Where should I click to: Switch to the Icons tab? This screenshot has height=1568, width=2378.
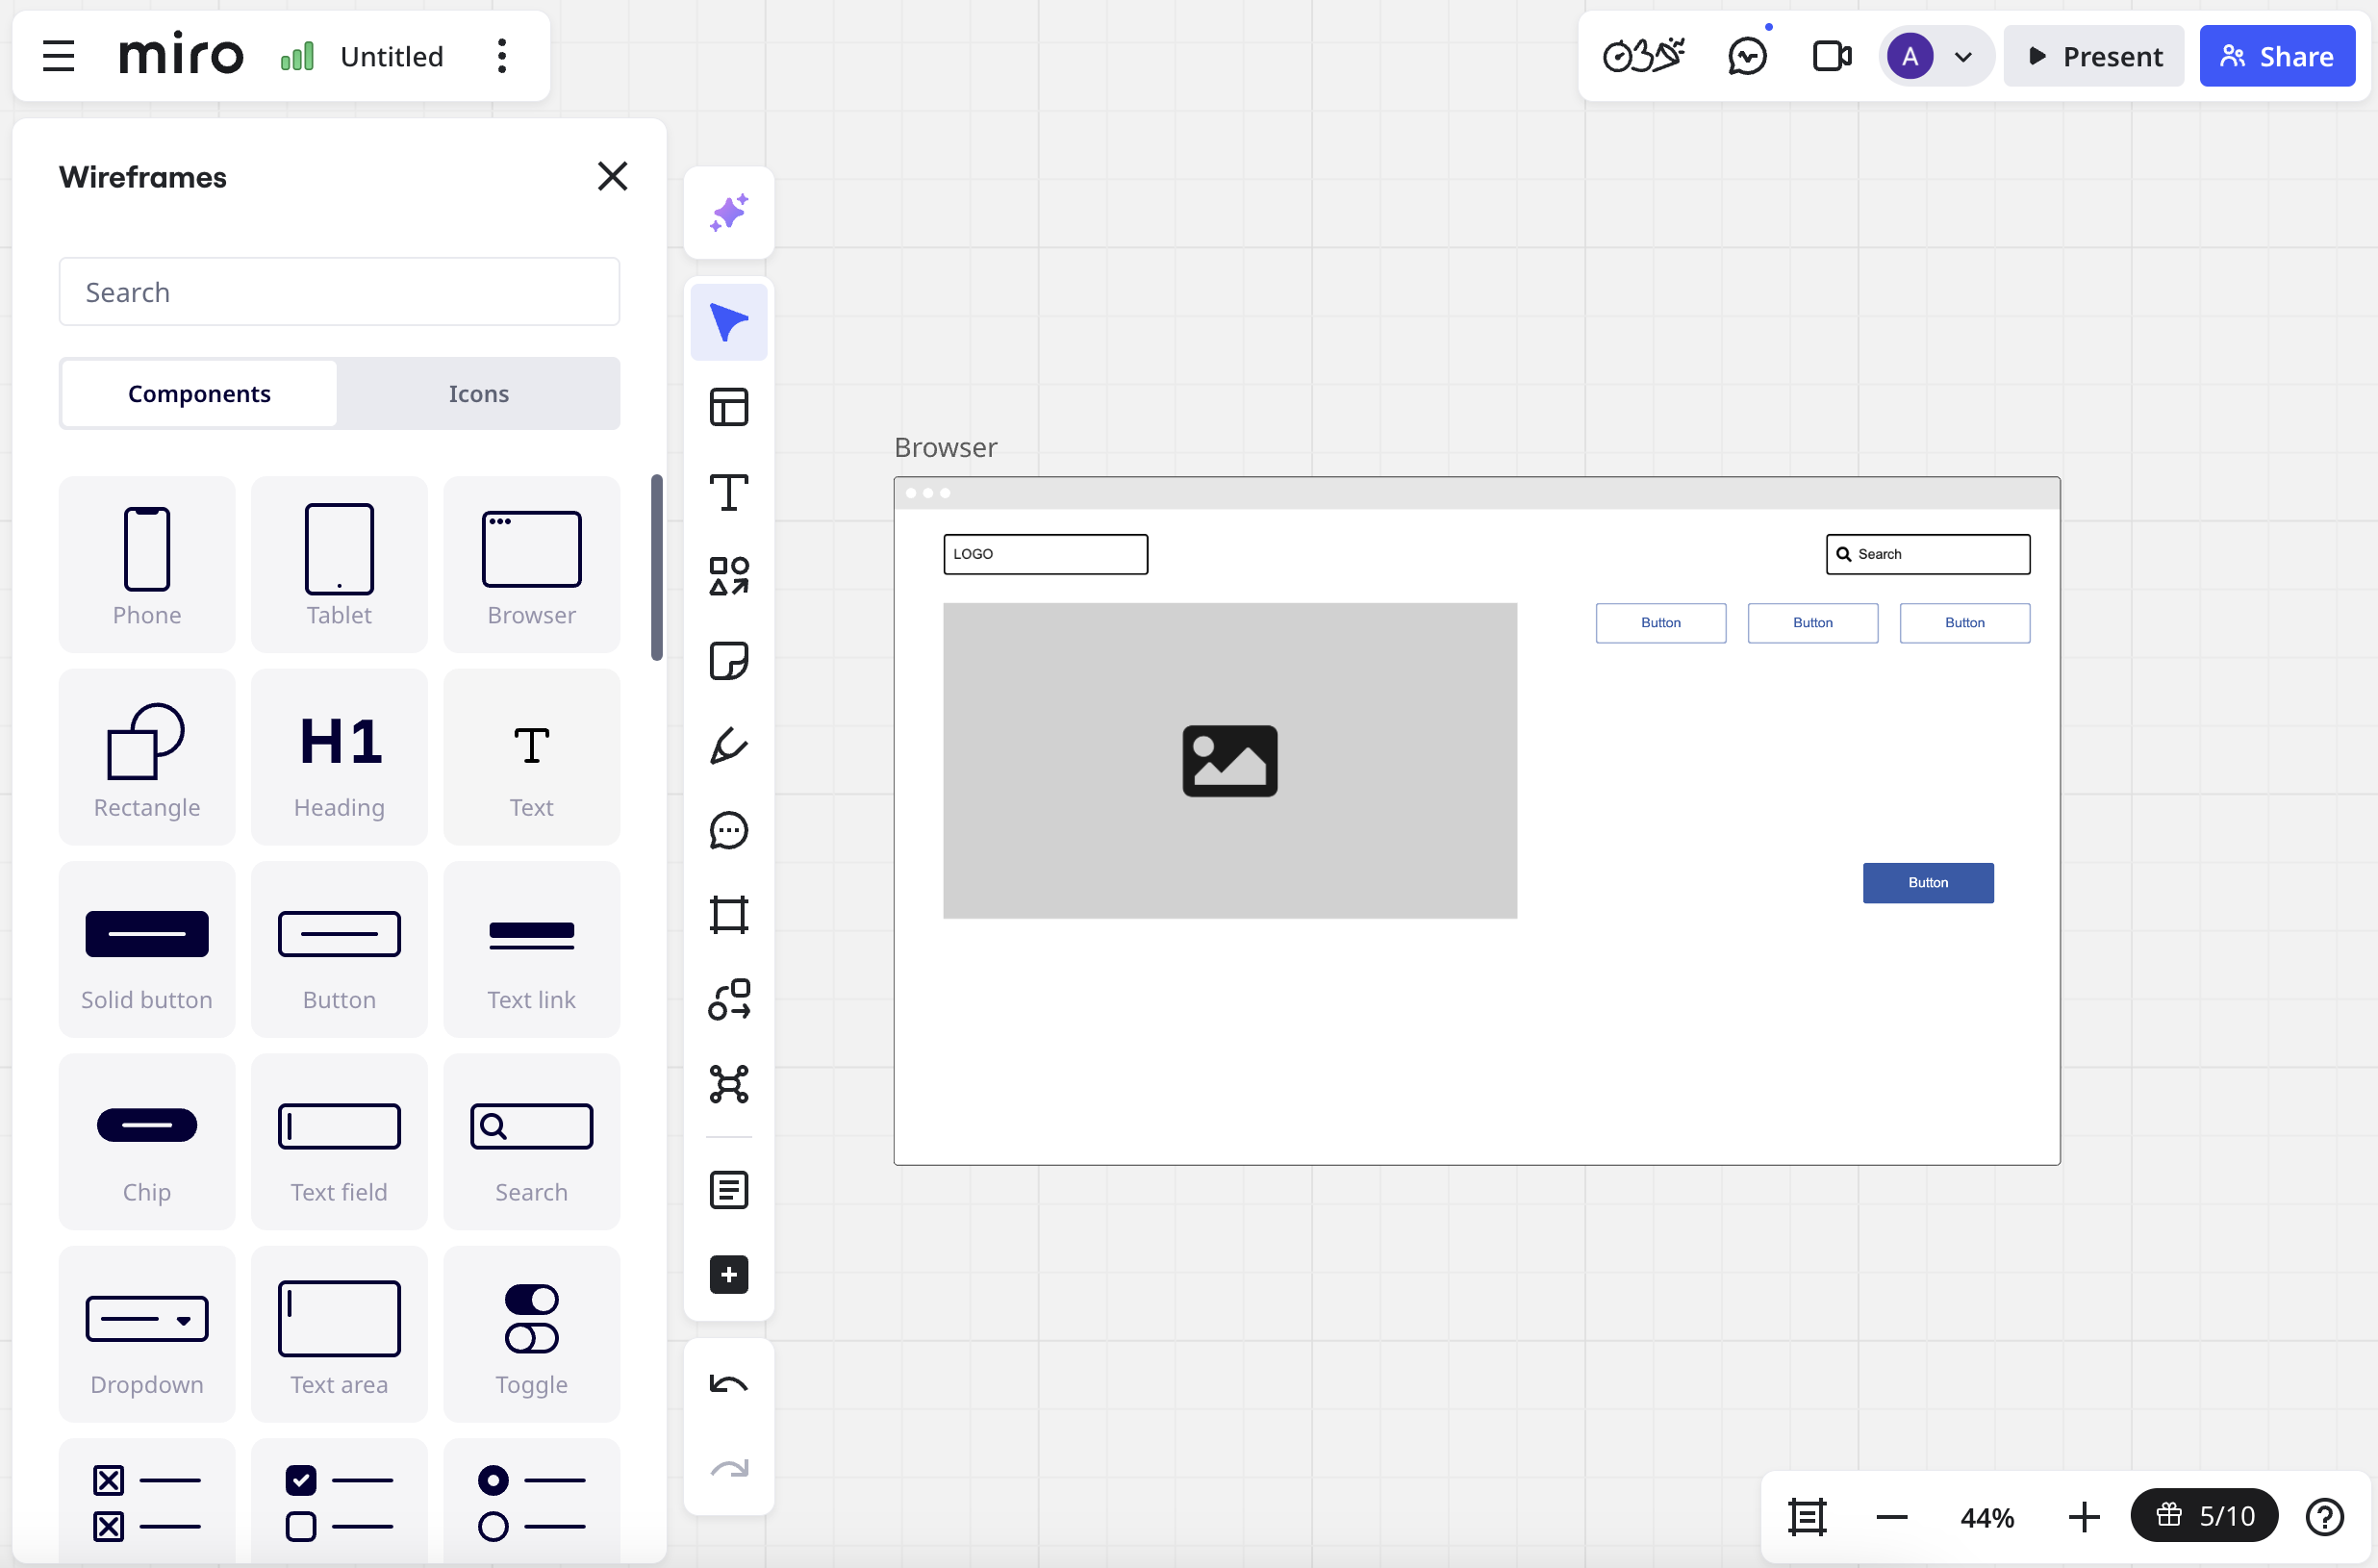478,394
